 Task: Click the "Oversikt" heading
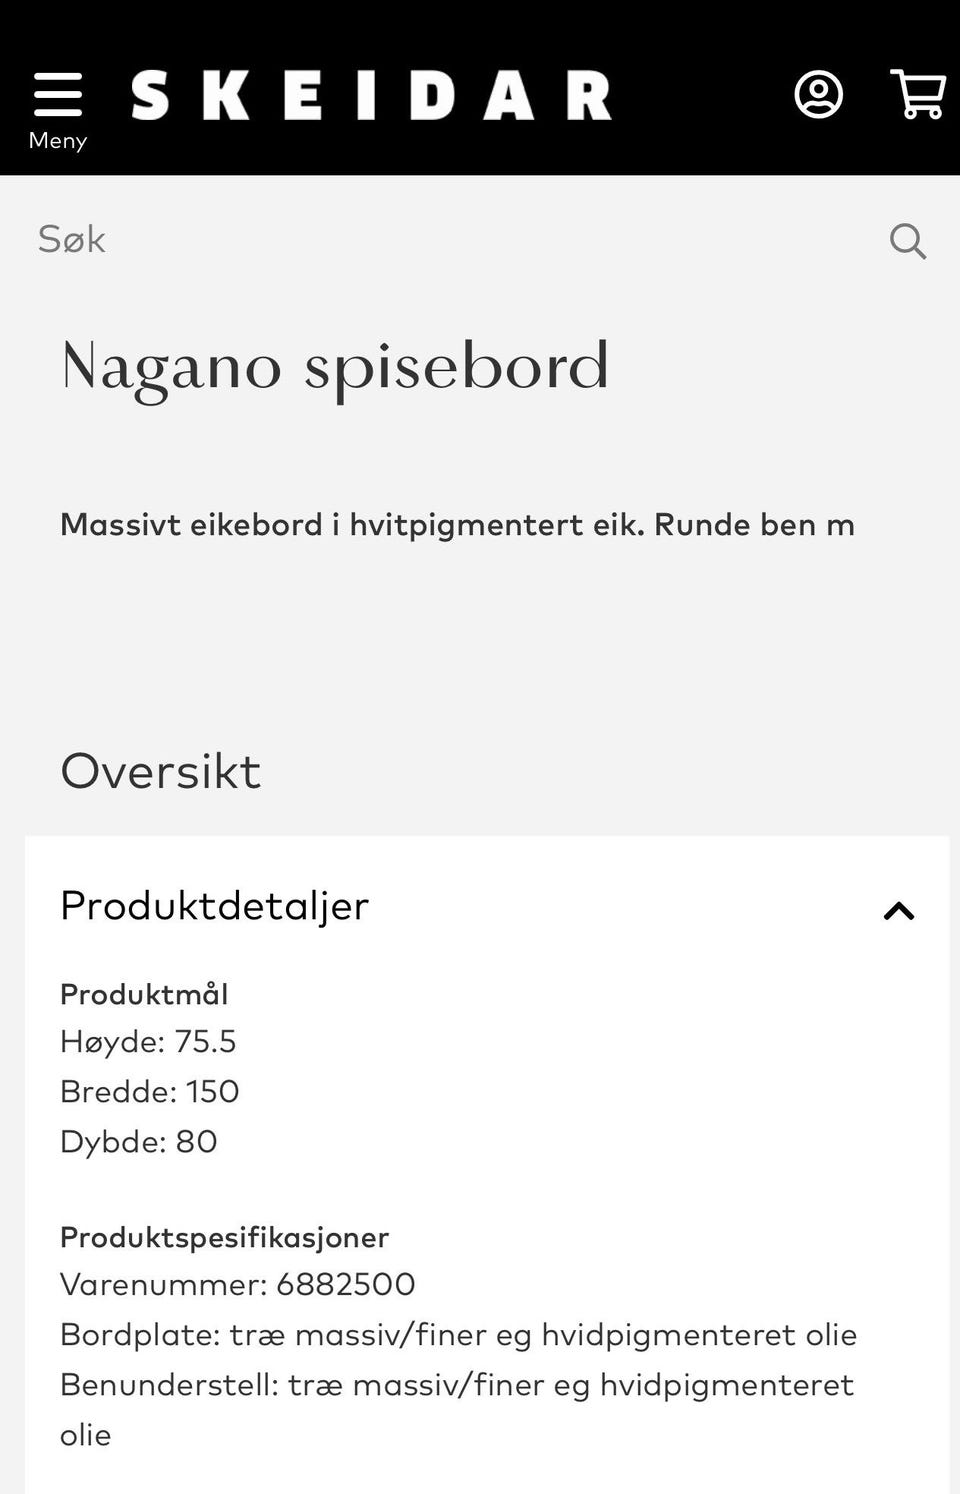(x=161, y=771)
